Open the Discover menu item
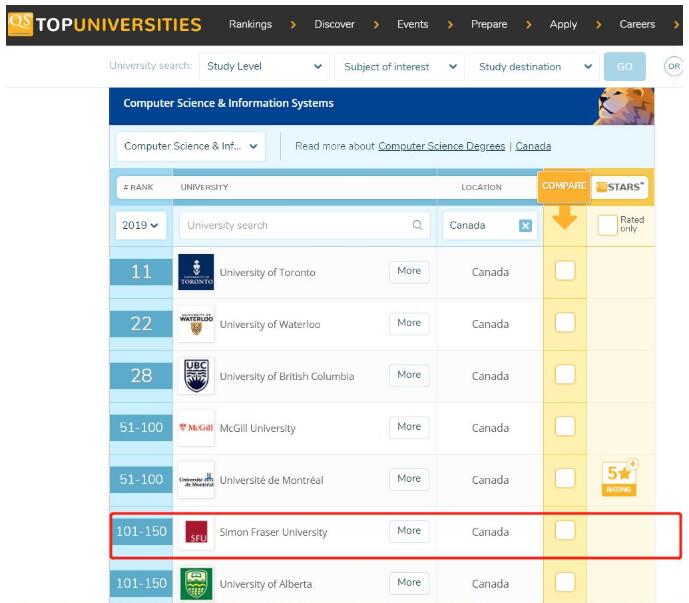The image size is (689, 603). click(x=334, y=25)
